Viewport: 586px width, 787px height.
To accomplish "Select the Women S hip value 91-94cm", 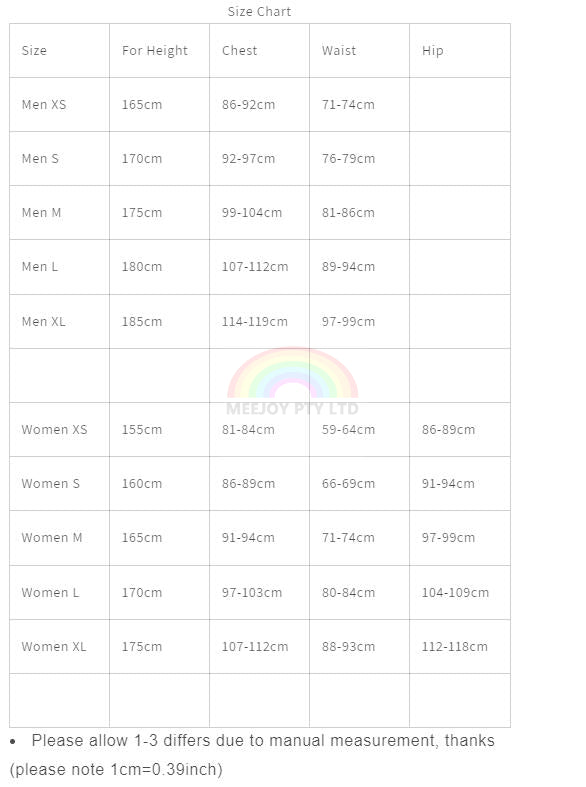I will click(x=448, y=484).
